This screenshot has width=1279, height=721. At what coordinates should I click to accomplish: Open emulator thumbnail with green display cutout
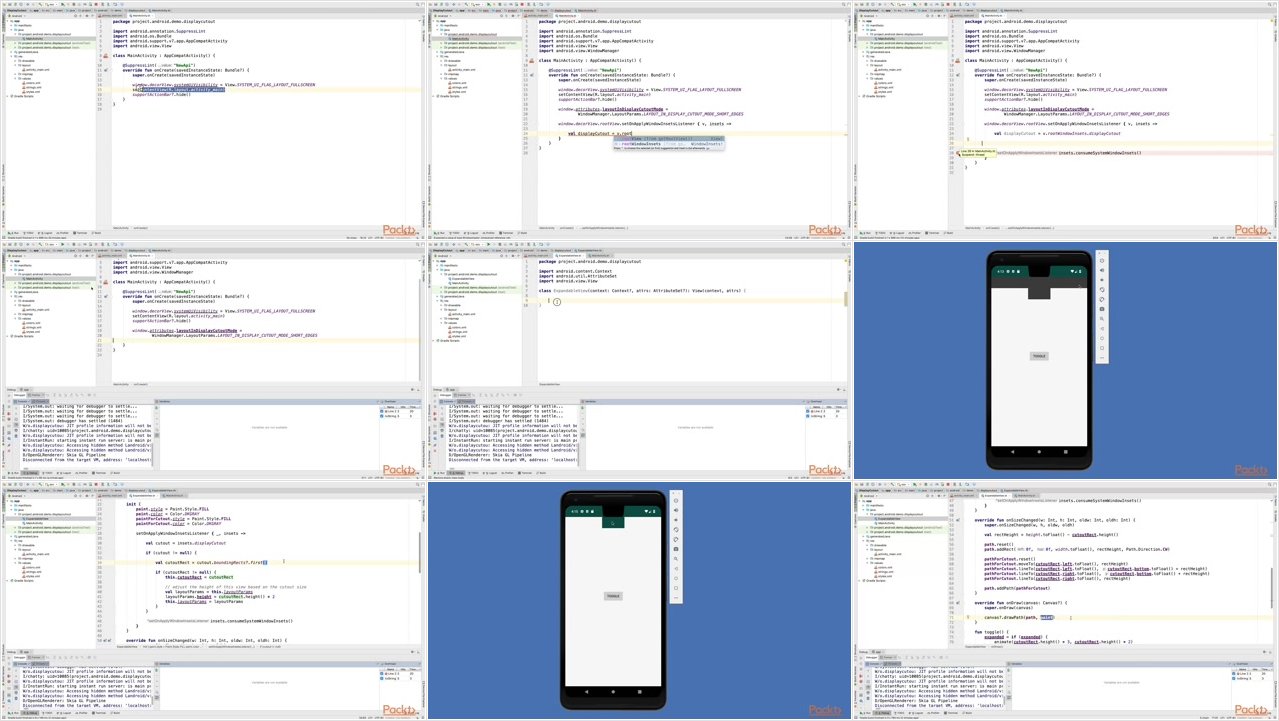click(639, 600)
